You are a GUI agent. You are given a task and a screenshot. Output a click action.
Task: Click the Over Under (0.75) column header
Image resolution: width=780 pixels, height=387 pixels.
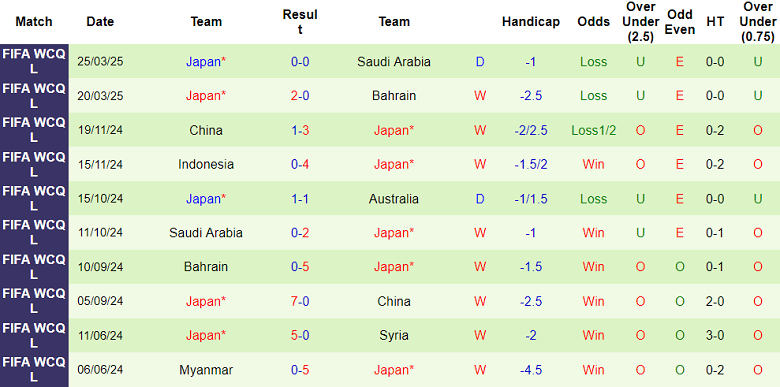coord(758,22)
